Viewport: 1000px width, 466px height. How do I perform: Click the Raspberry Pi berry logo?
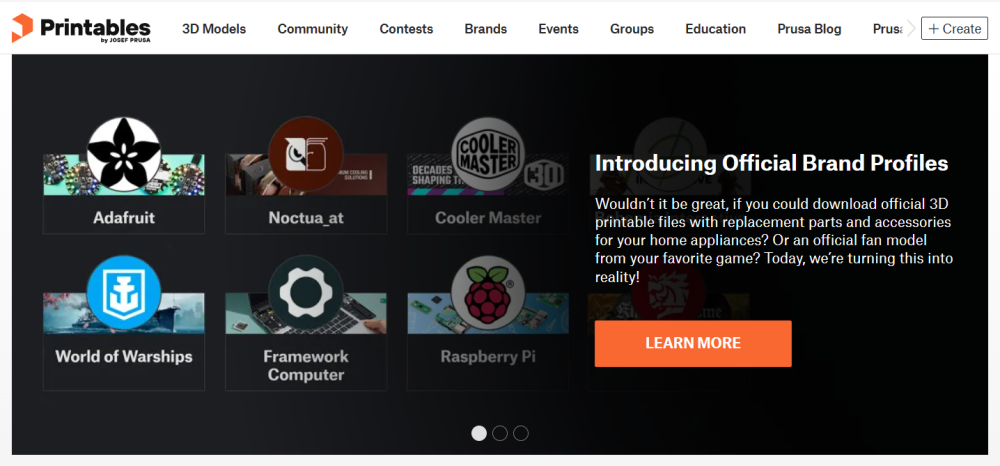pyautogui.click(x=487, y=294)
